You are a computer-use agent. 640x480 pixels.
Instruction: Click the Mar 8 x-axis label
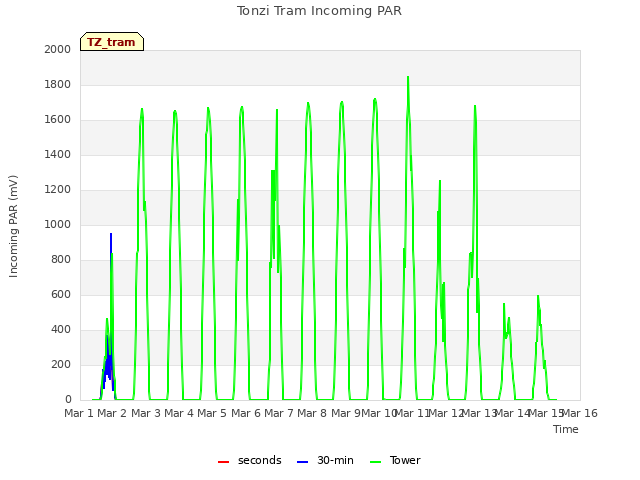[x=312, y=413]
